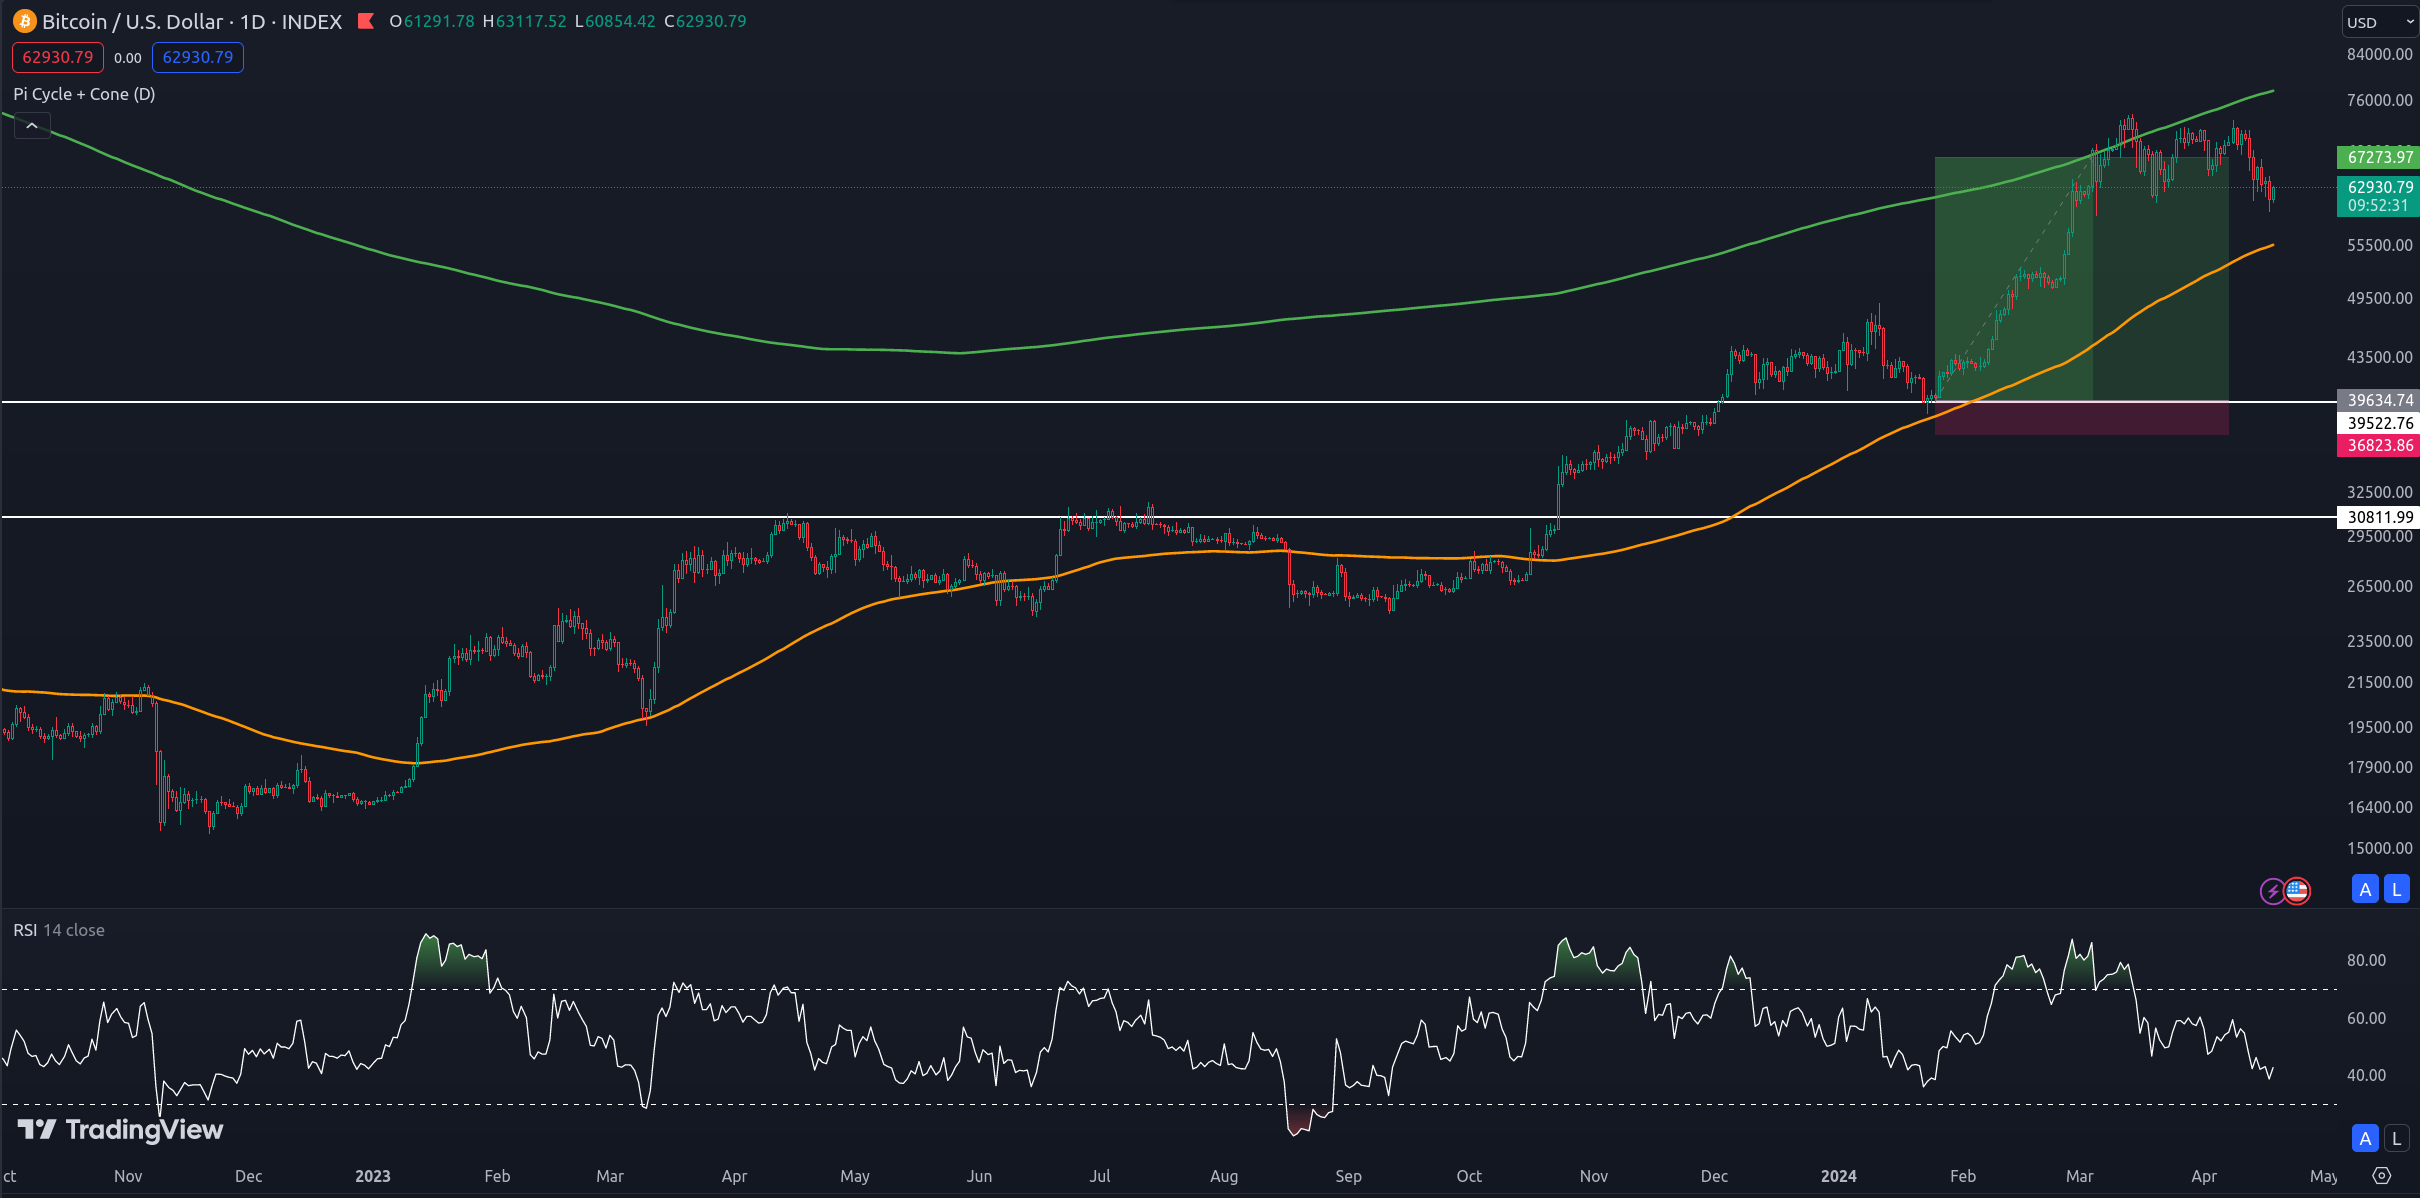Enable log scale on RSI pane

[2396, 1138]
